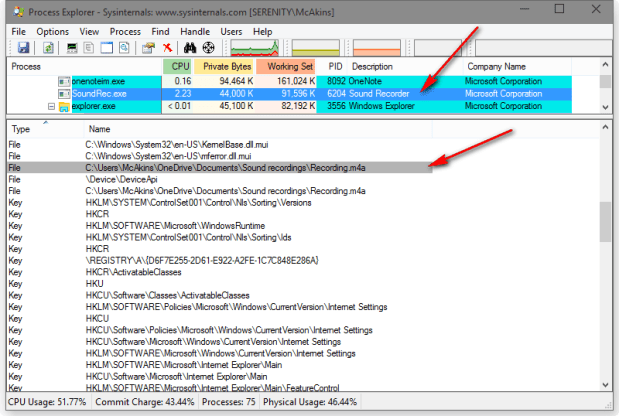Click the red X Kill Process icon

pyautogui.click(x=167, y=47)
